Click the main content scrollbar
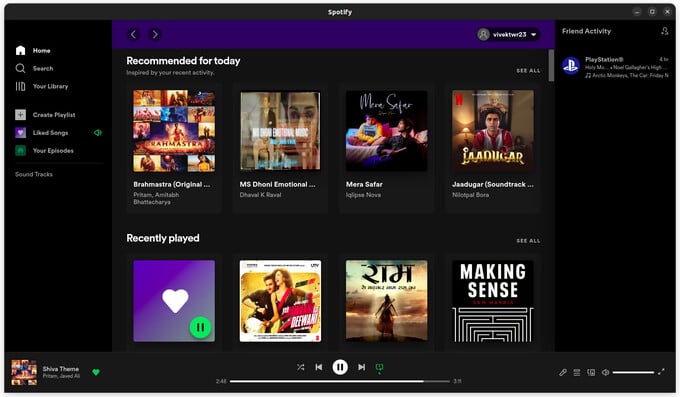Screen dimensions: 680x397 pos(551,66)
